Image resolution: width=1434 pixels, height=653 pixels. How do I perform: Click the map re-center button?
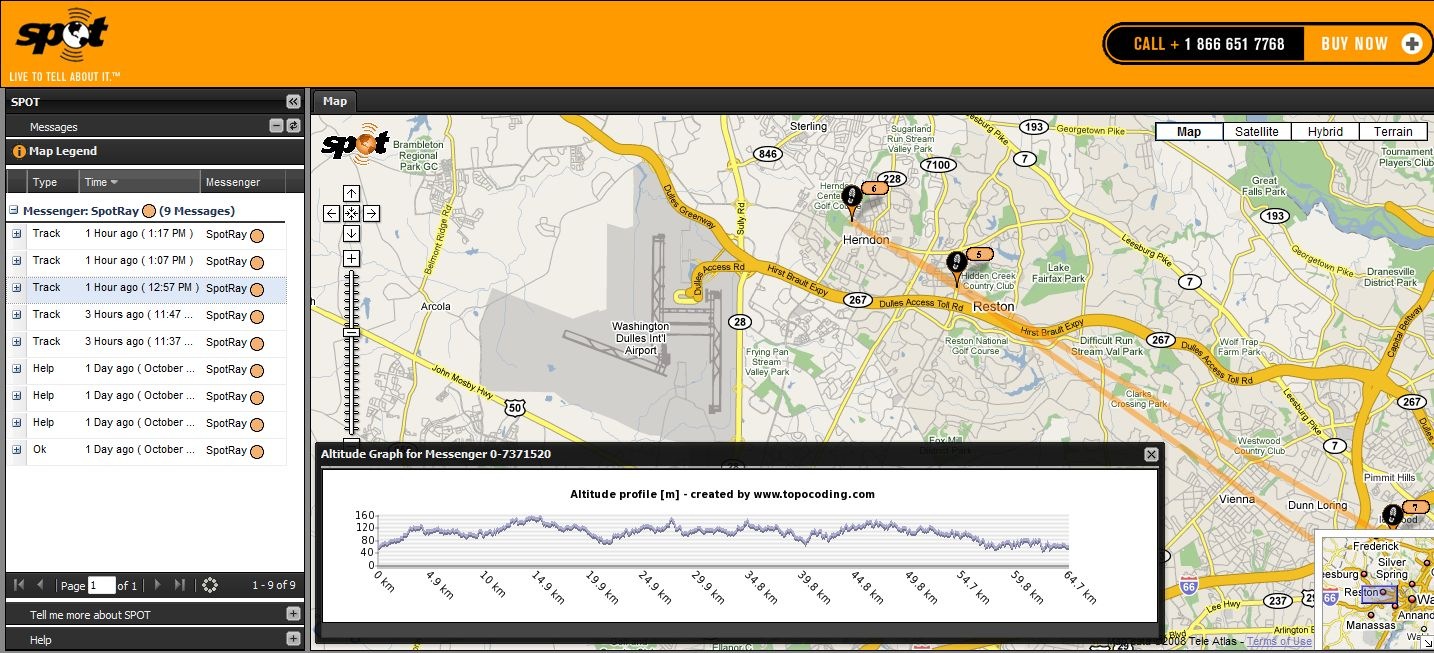point(351,213)
